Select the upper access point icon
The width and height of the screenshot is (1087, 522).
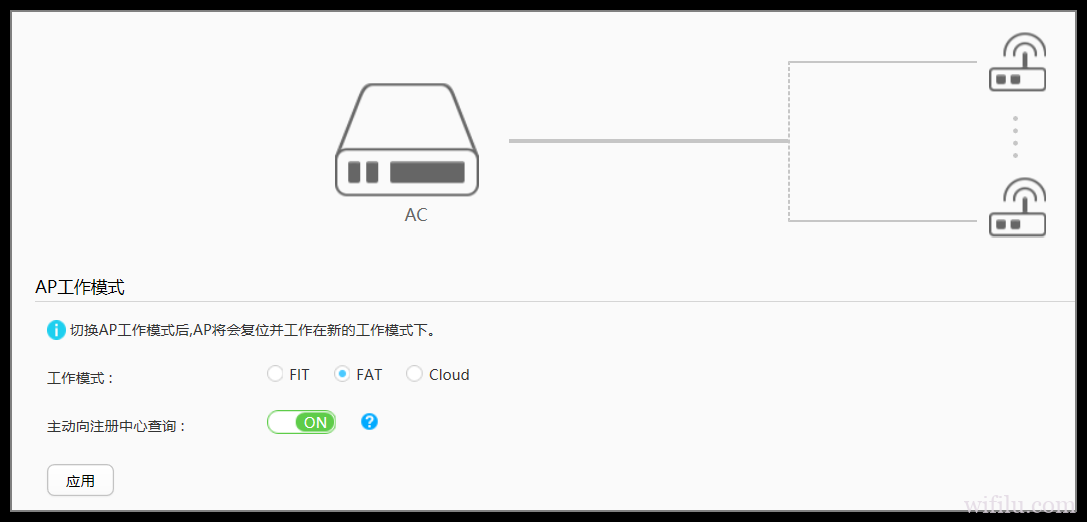1017,62
